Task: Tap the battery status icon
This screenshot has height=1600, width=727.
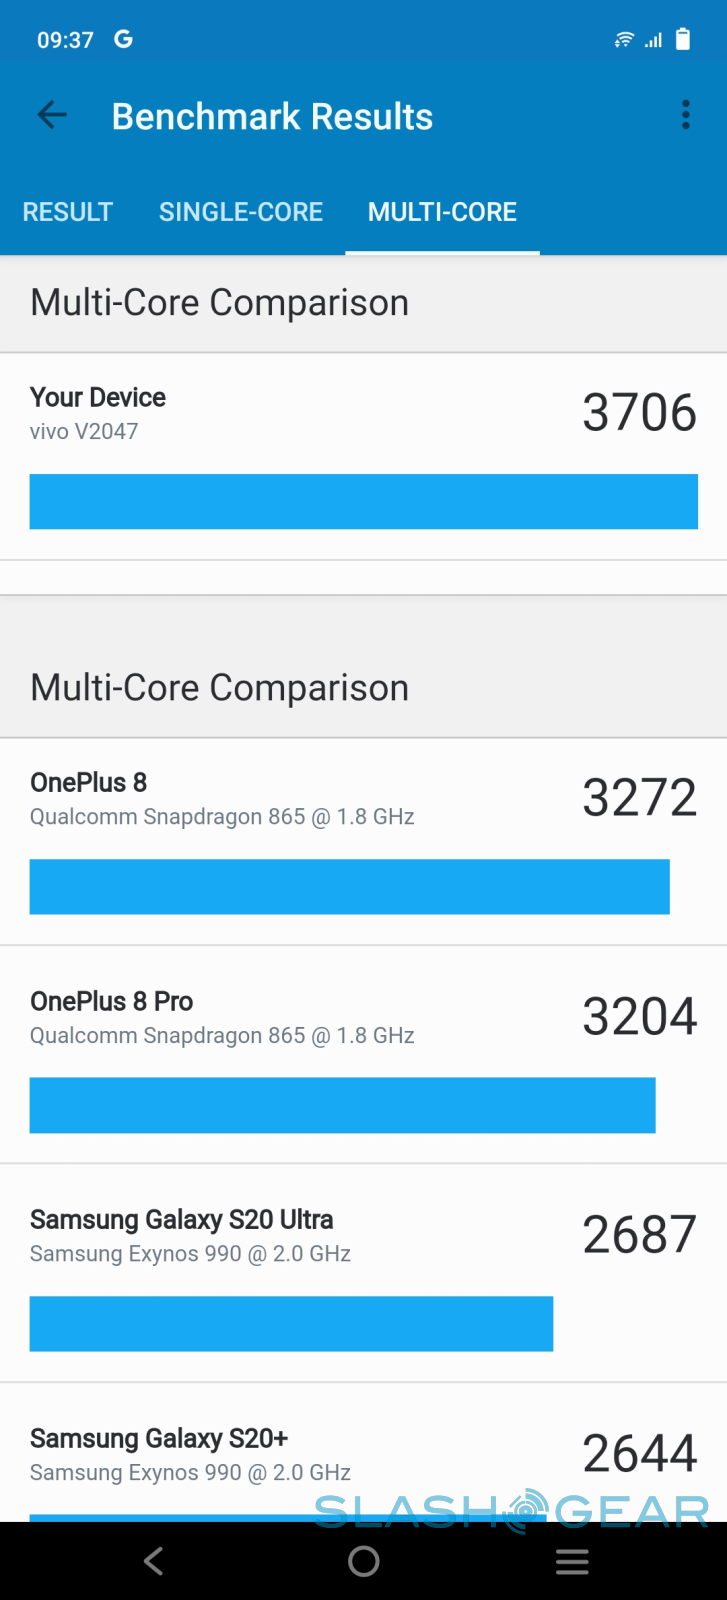Action: point(683,39)
